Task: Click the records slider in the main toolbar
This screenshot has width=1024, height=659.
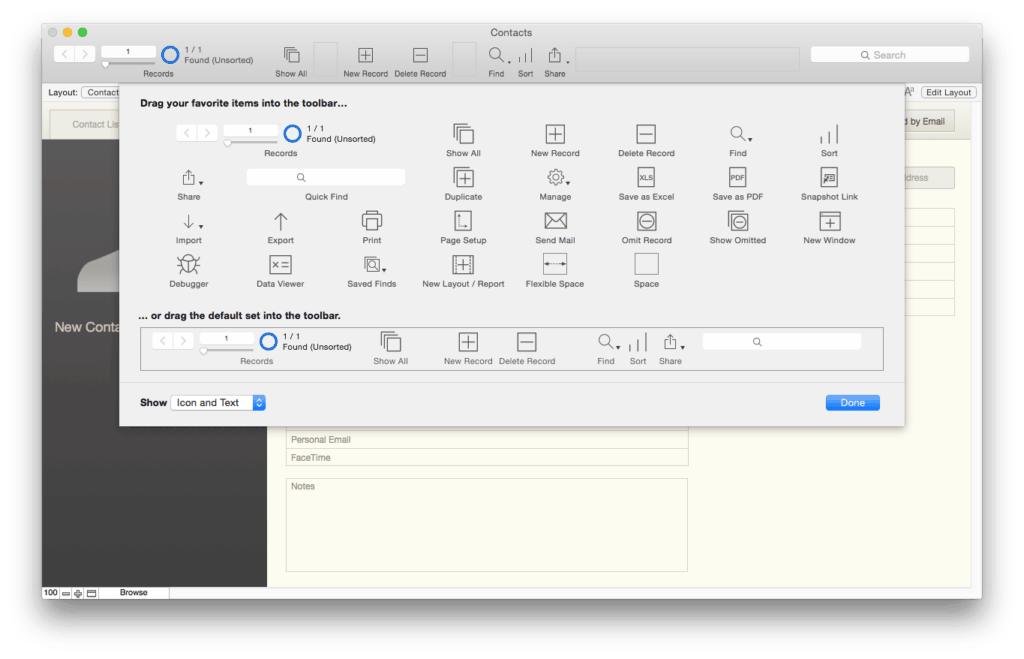Action: pyautogui.click(x=128, y=64)
